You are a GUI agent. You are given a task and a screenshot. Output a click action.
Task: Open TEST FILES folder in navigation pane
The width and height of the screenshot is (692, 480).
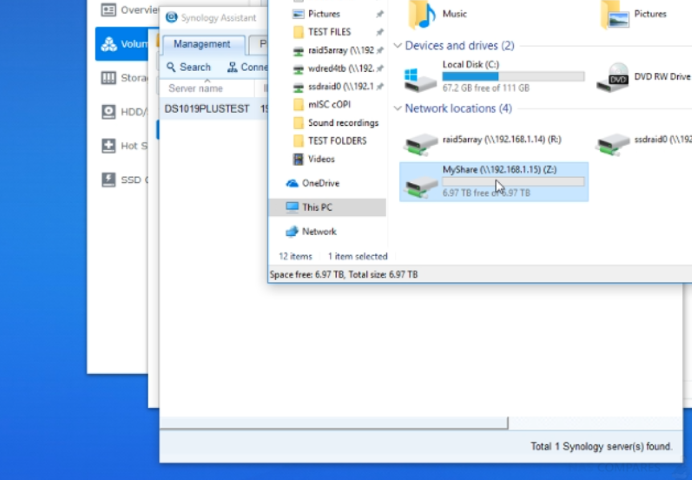[329, 32]
